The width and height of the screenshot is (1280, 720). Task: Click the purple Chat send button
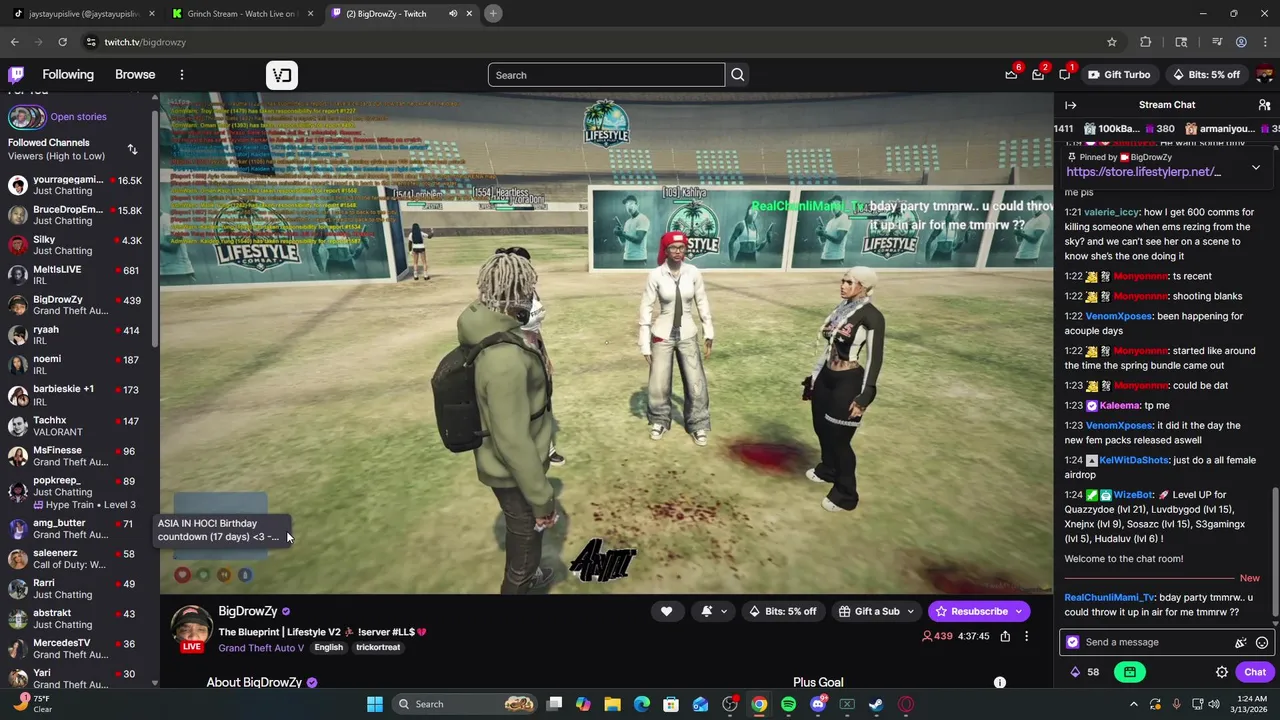click(x=1255, y=672)
